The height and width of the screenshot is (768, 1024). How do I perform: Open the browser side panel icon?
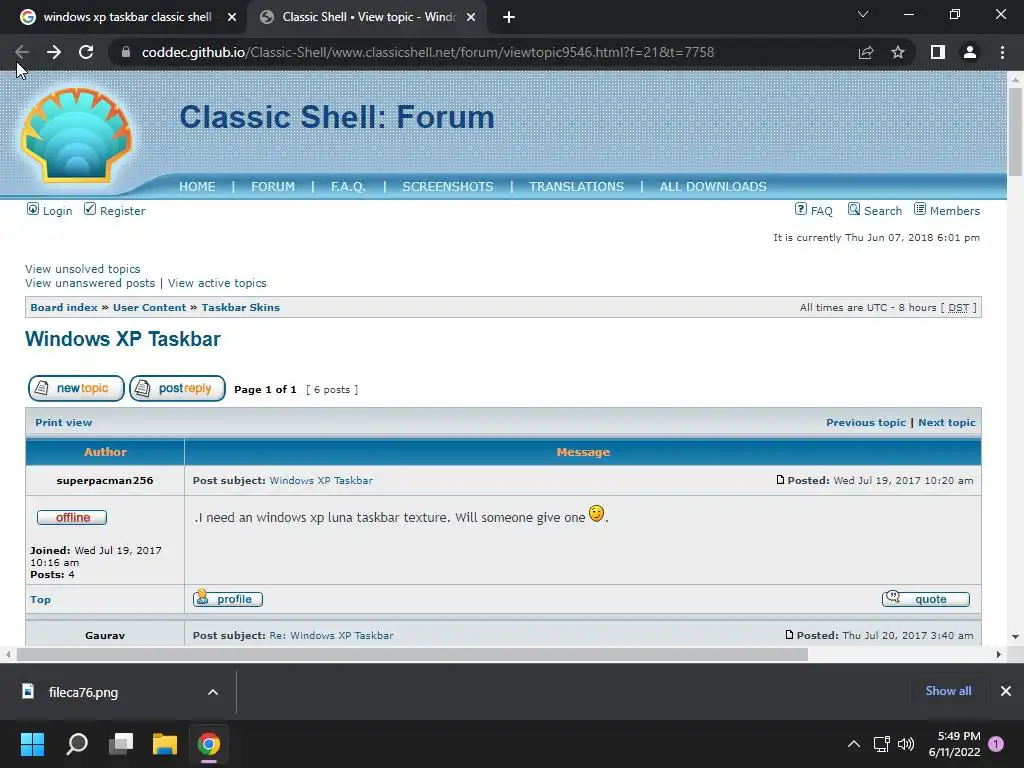coord(938,52)
